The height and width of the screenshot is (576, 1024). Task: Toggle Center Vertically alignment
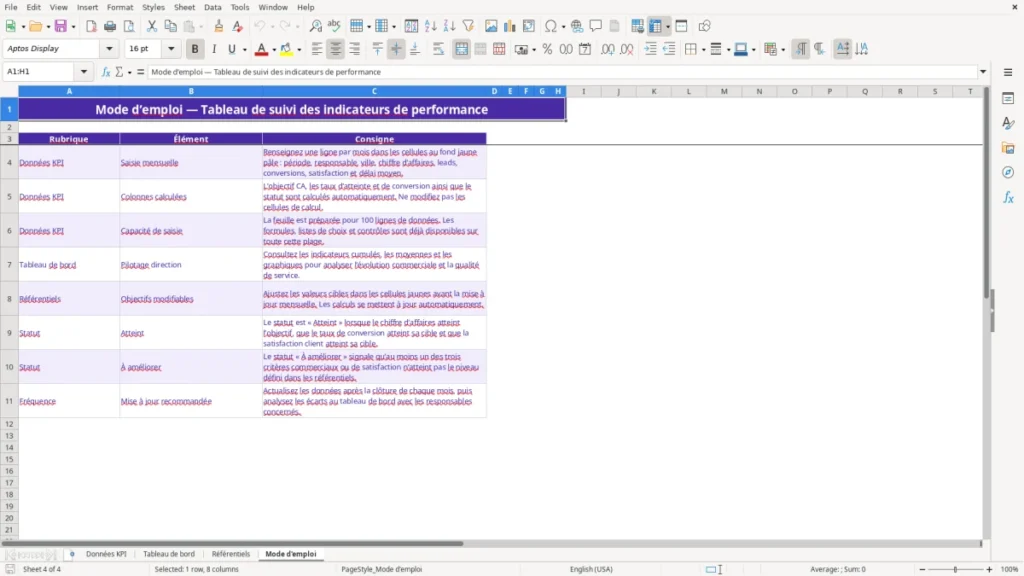[396, 49]
